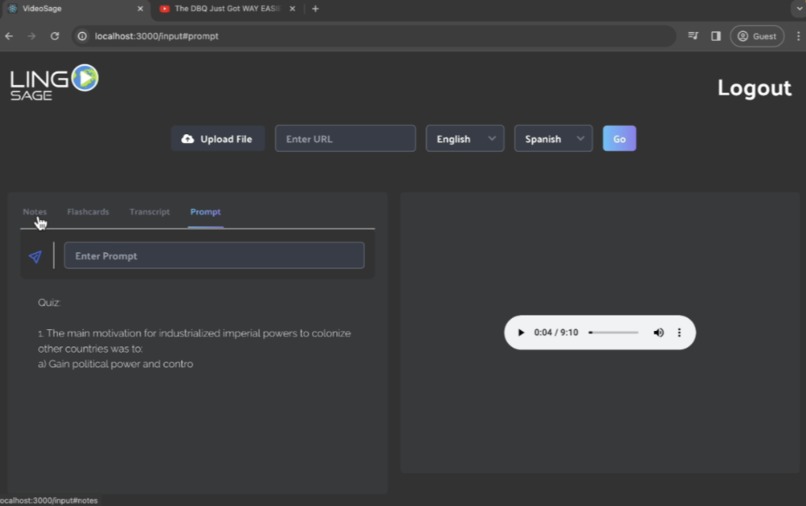Image resolution: width=806 pixels, height=506 pixels.
Task: Open the Guest profile button
Action: (x=757, y=36)
